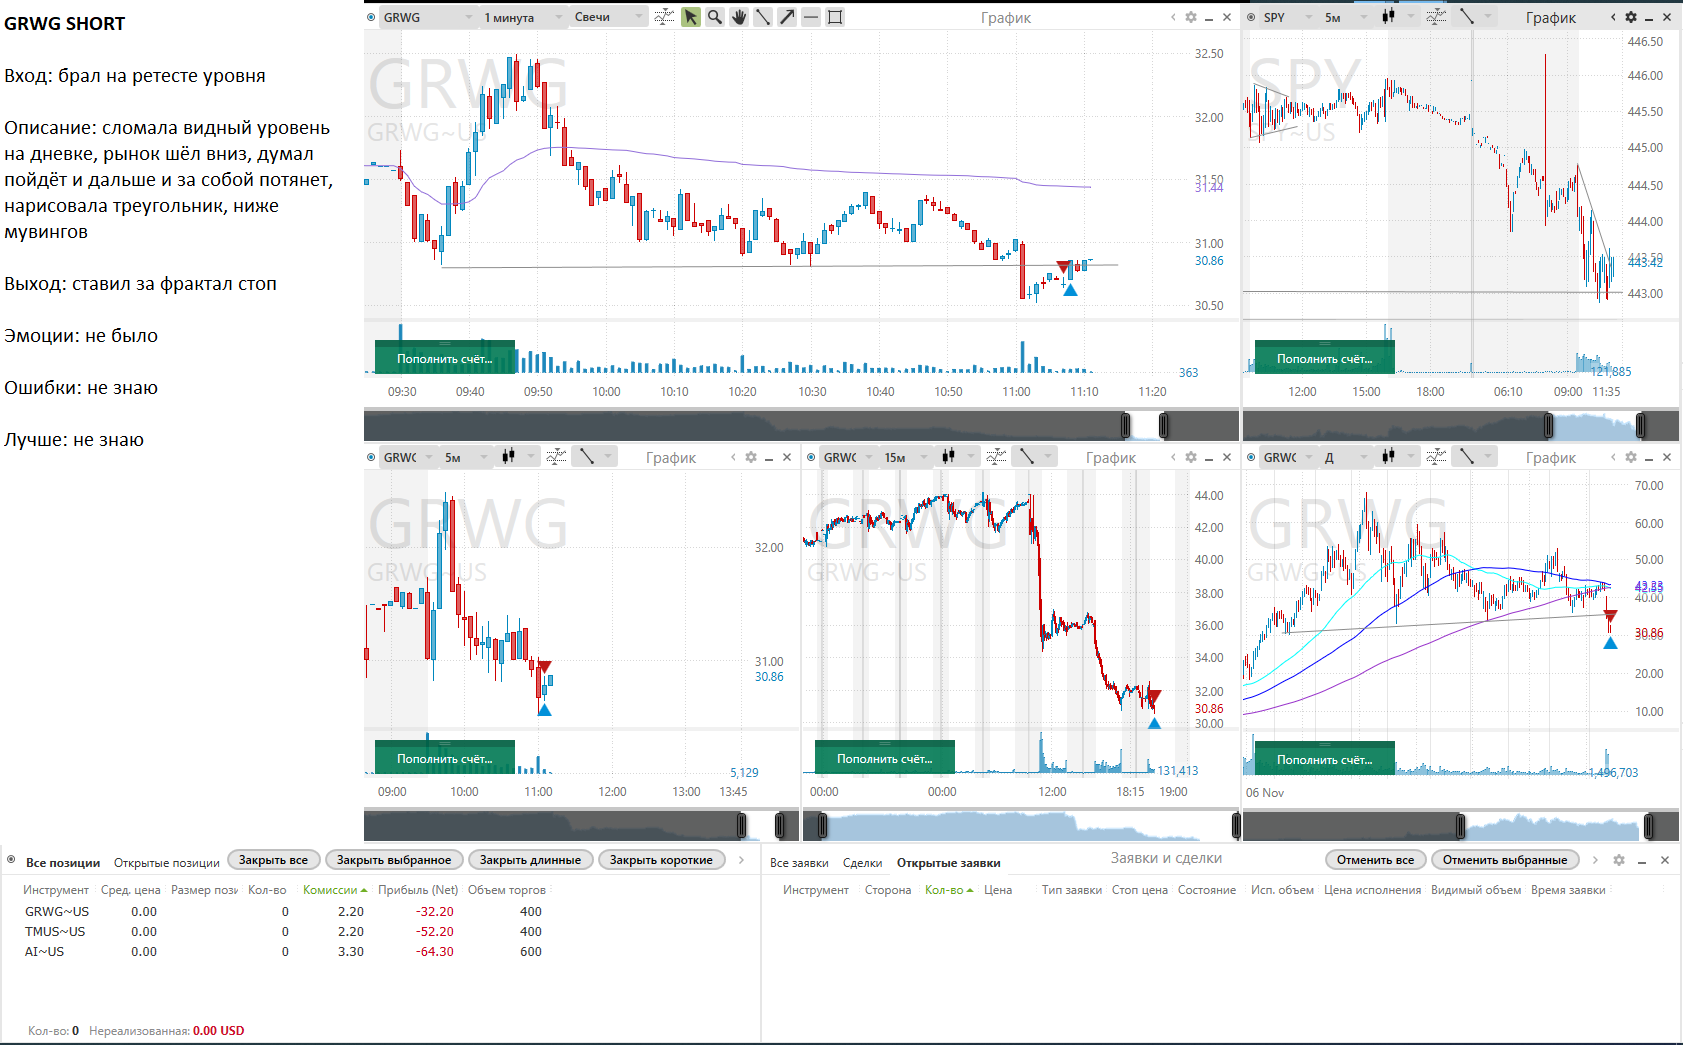Toggle link radio button of the GRWG 5м chart

click(x=371, y=457)
